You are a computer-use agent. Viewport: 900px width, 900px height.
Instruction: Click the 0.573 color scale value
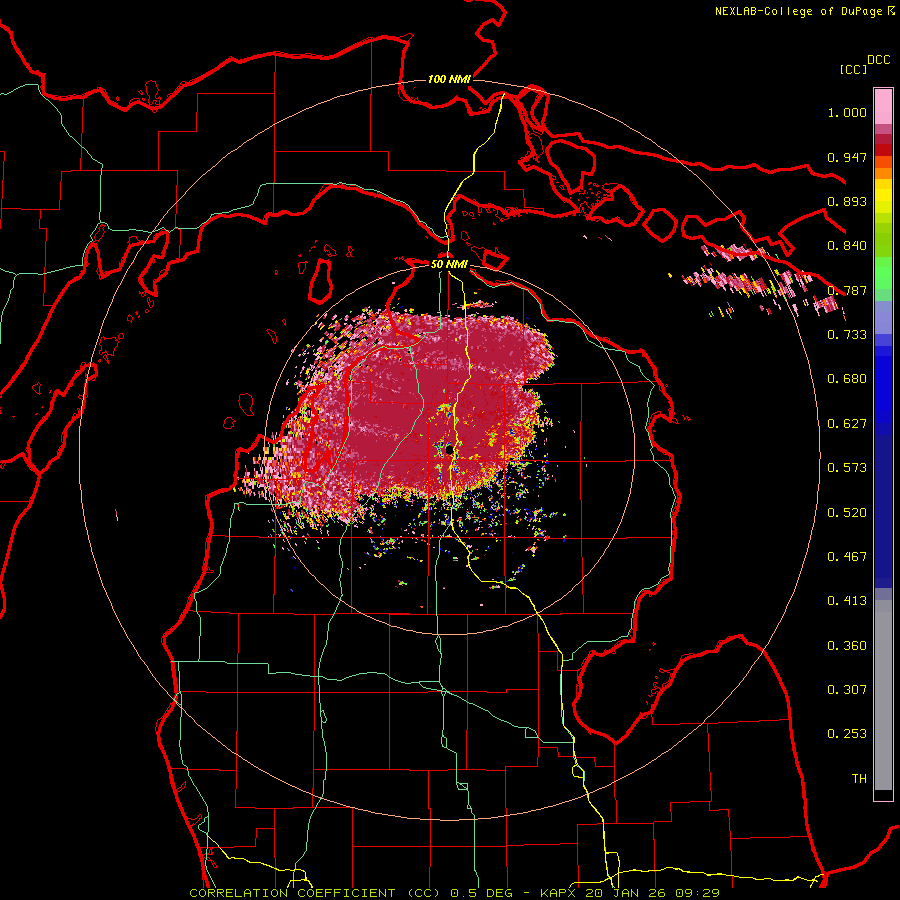(847, 468)
